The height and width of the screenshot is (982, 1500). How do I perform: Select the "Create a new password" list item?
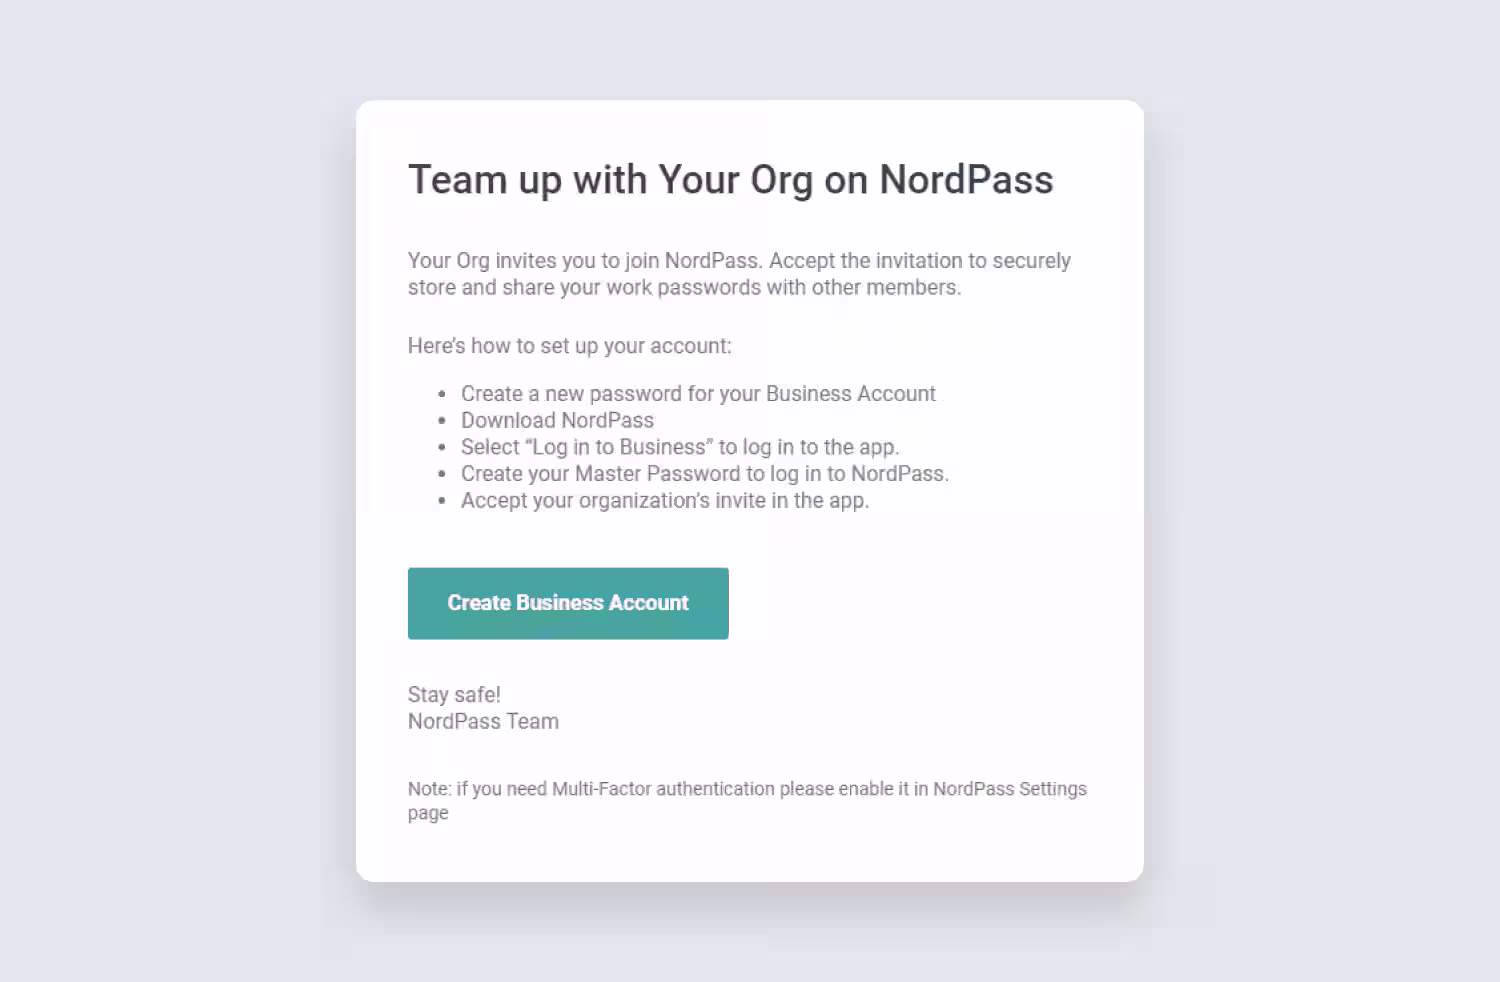[x=698, y=394]
